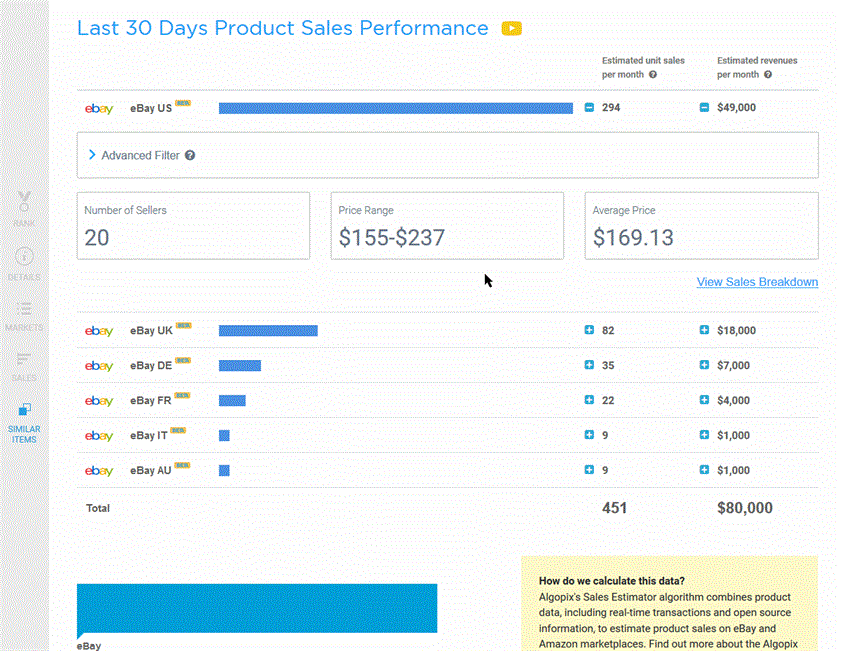Click the eBay US marketplace label
This screenshot has height=651, width=841.
(x=151, y=108)
